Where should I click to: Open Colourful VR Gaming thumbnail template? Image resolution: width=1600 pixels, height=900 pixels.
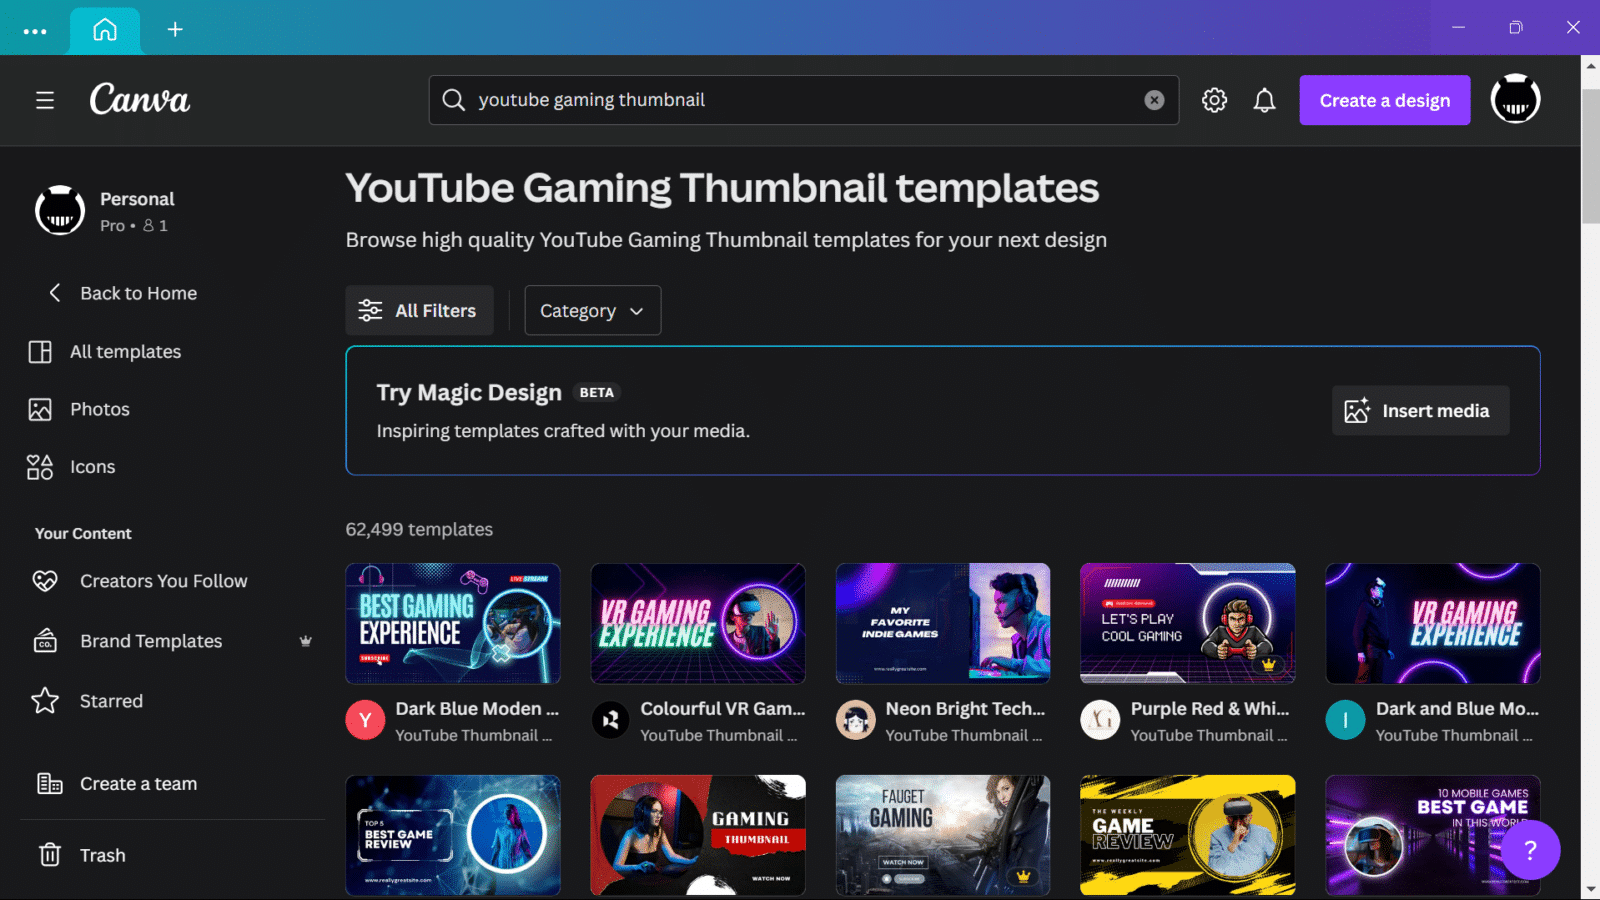tap(698, 623)
